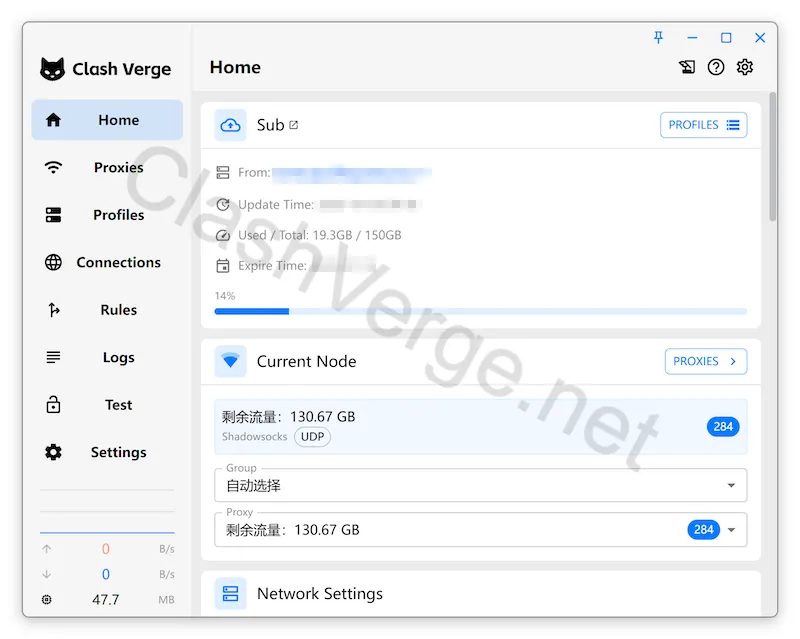Screen dimensions: 800x639
Task: View the Logs page
Action: pos(107,357)
